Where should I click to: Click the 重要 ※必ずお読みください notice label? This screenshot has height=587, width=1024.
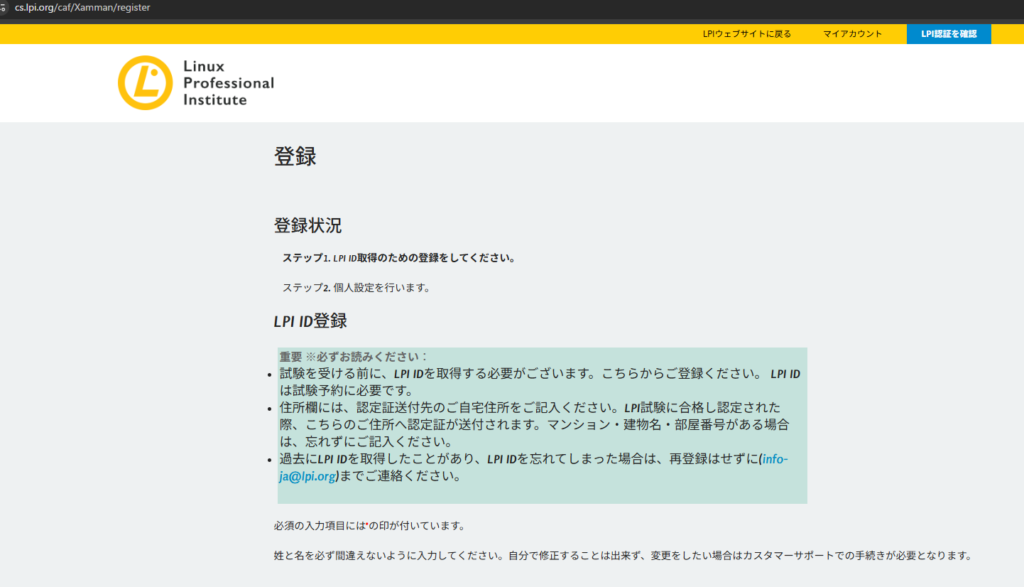click(353, 357)
